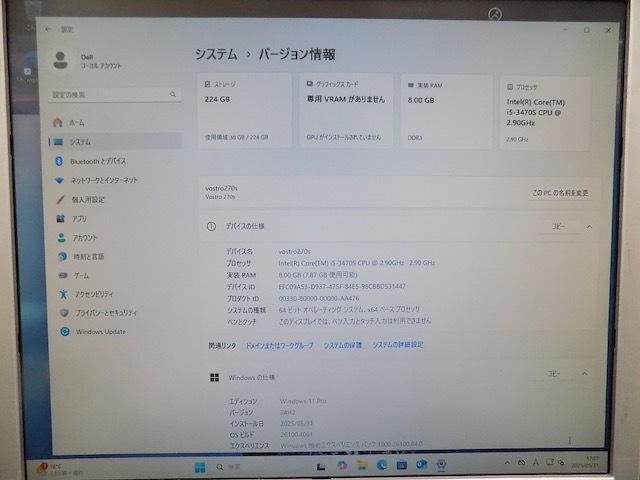
Task: Click the 24H2 version text
Action: (288, 412)
